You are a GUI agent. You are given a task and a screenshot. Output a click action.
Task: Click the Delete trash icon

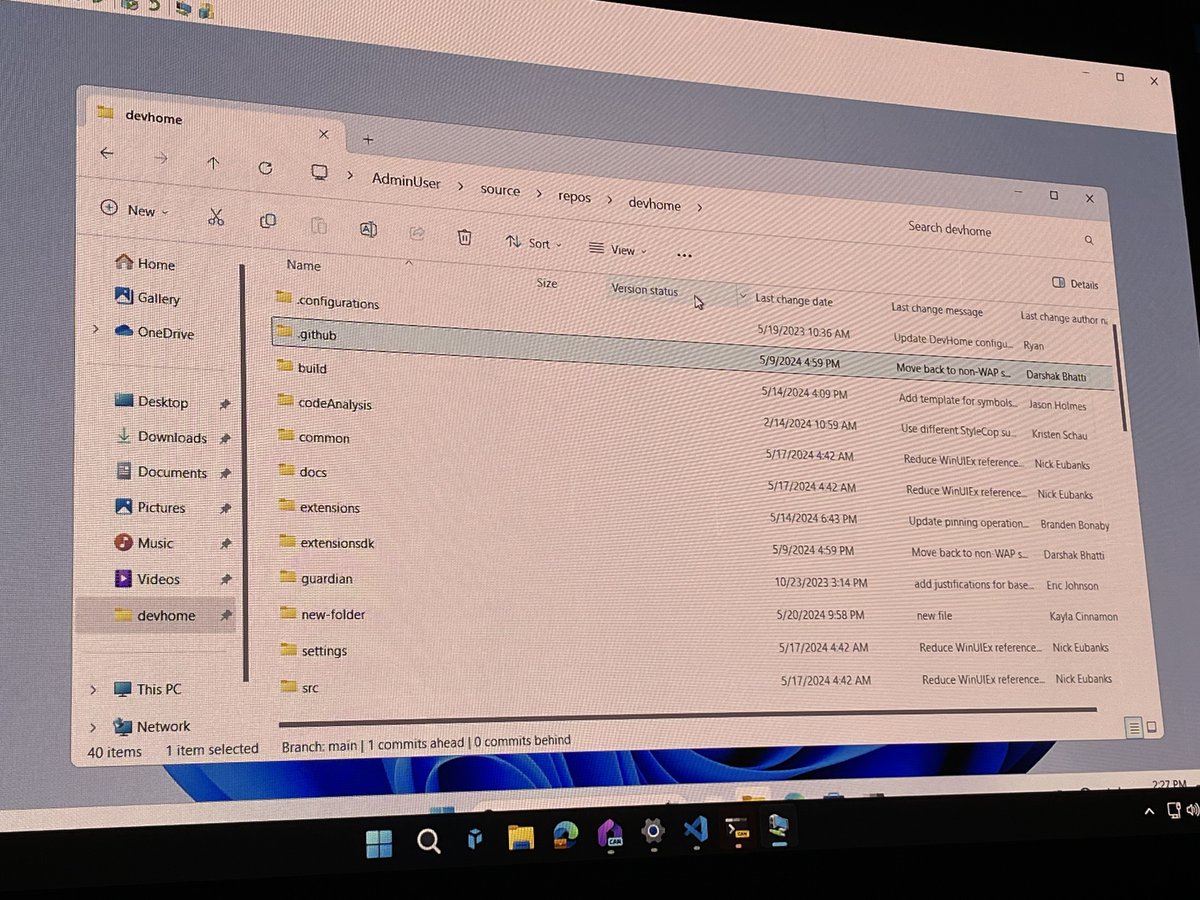(x=464, y=237)
